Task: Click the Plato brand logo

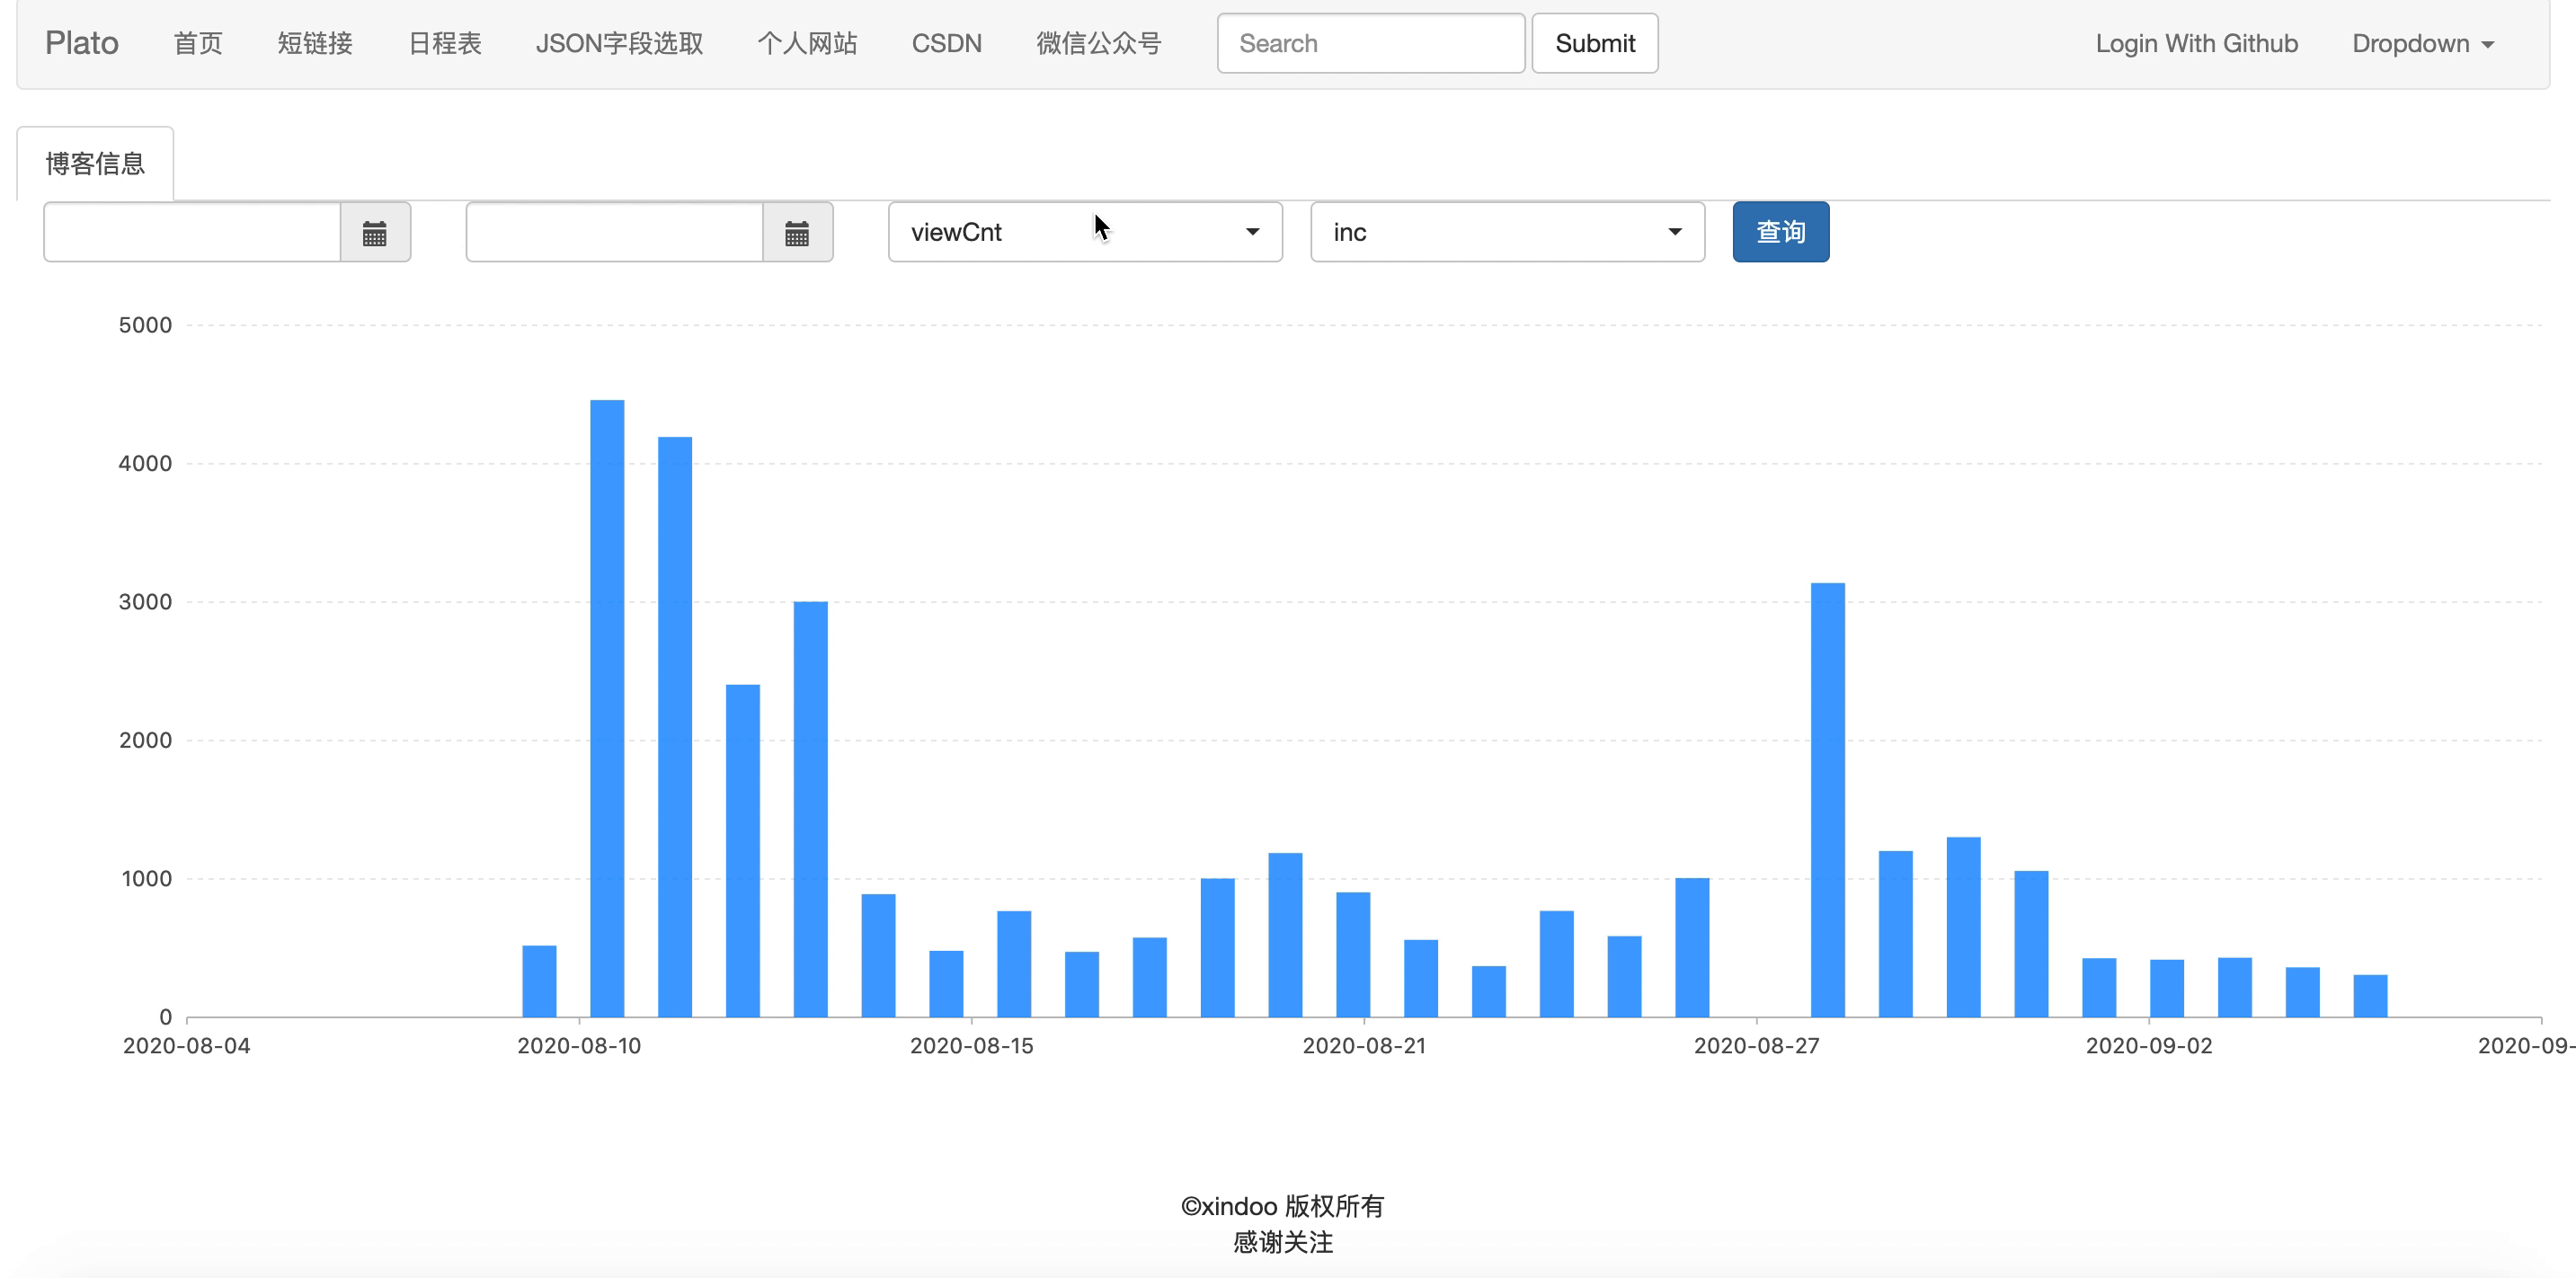Action: [82, 44]
